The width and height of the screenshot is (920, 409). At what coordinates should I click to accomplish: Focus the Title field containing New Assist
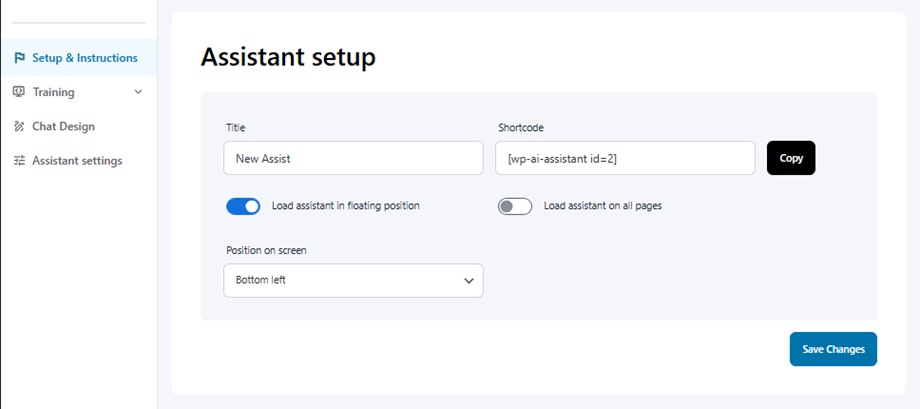coord(352,158)
